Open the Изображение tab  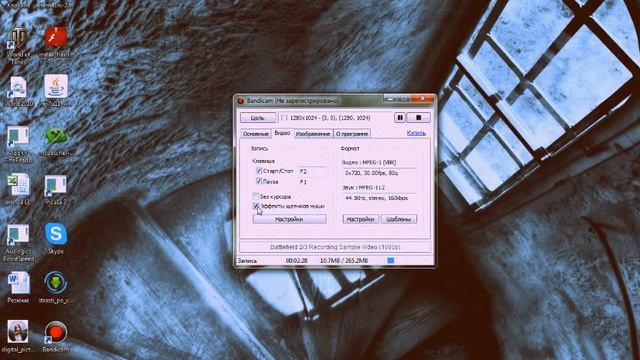[313, 134]
